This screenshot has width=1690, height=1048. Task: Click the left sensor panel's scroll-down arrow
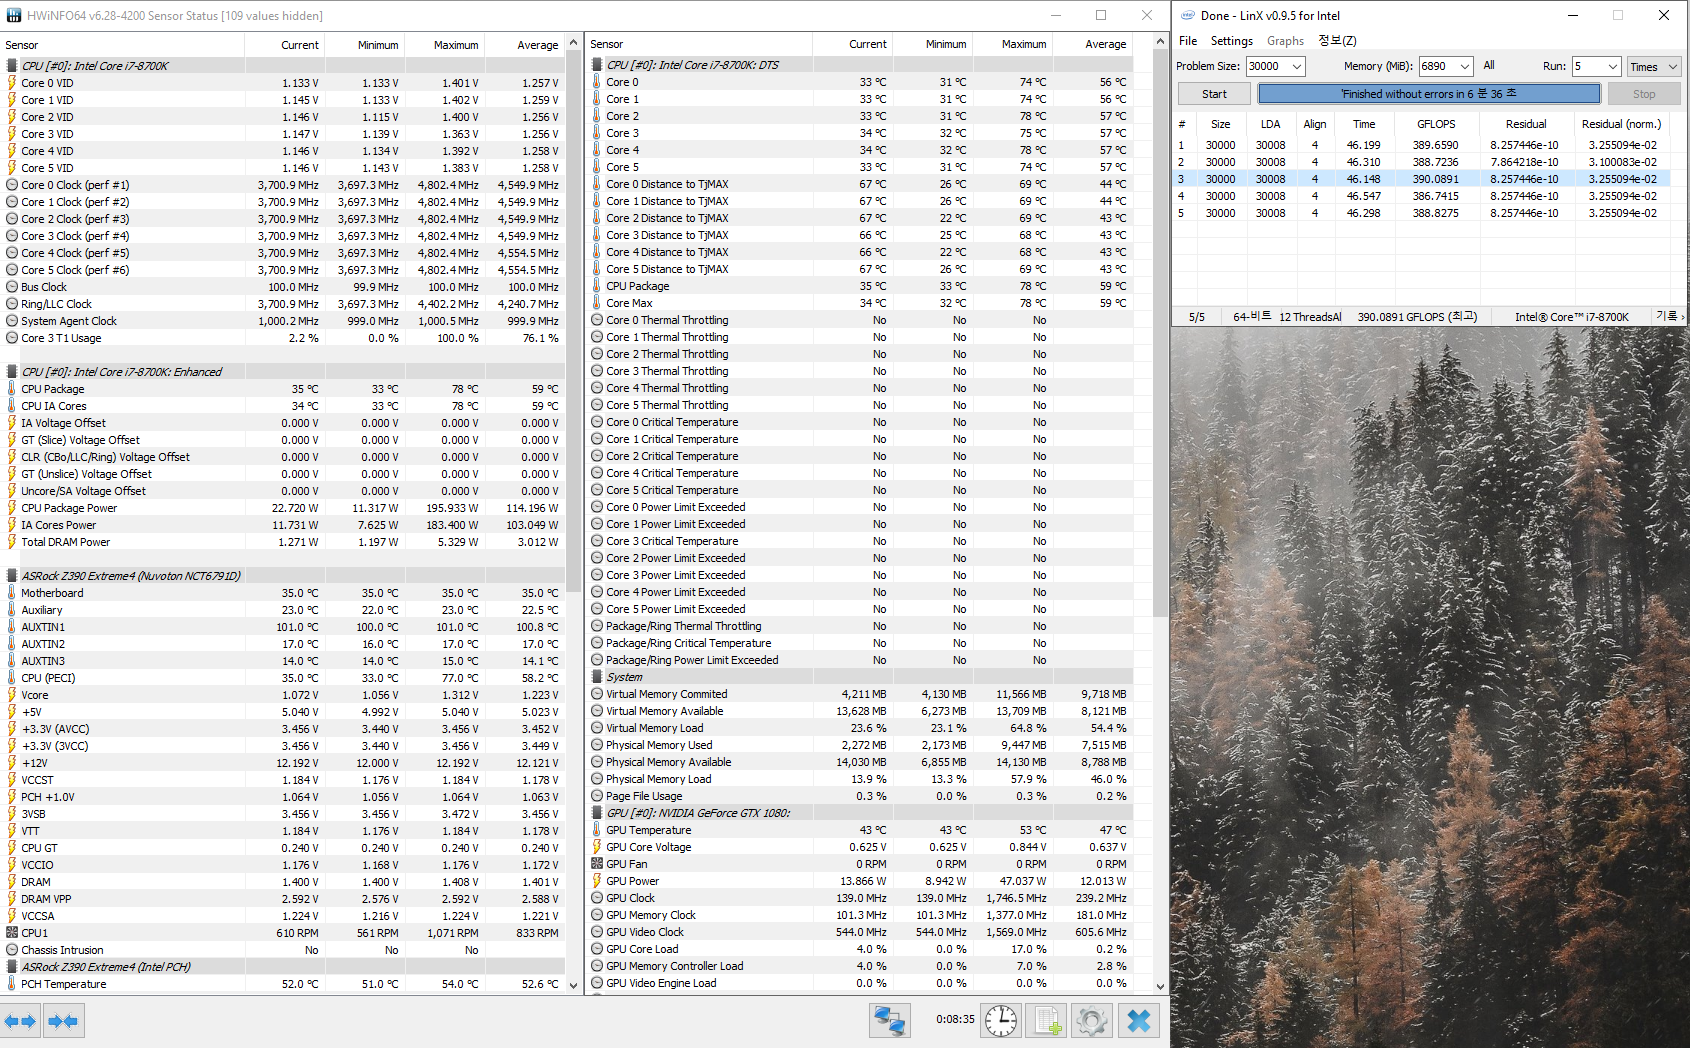(573, 985)
